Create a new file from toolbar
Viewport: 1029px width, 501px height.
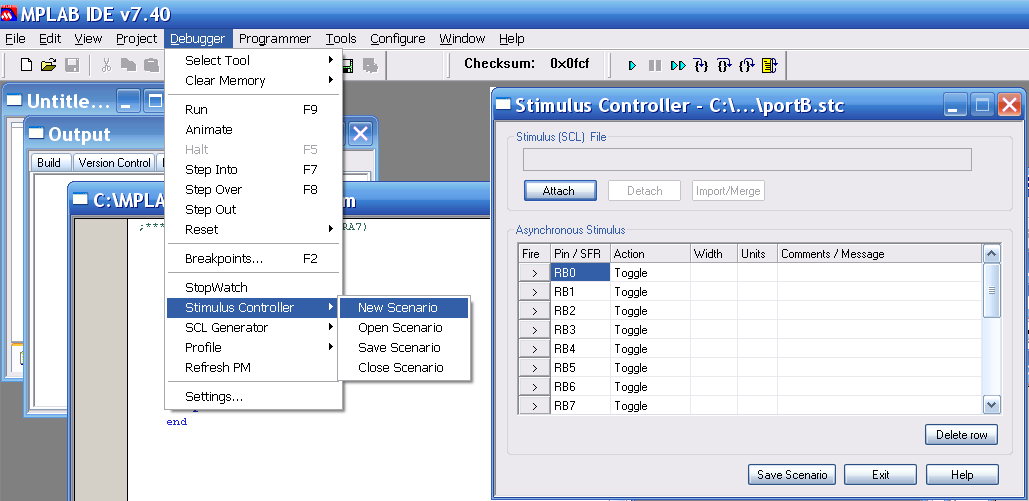(x=26, y=65)
